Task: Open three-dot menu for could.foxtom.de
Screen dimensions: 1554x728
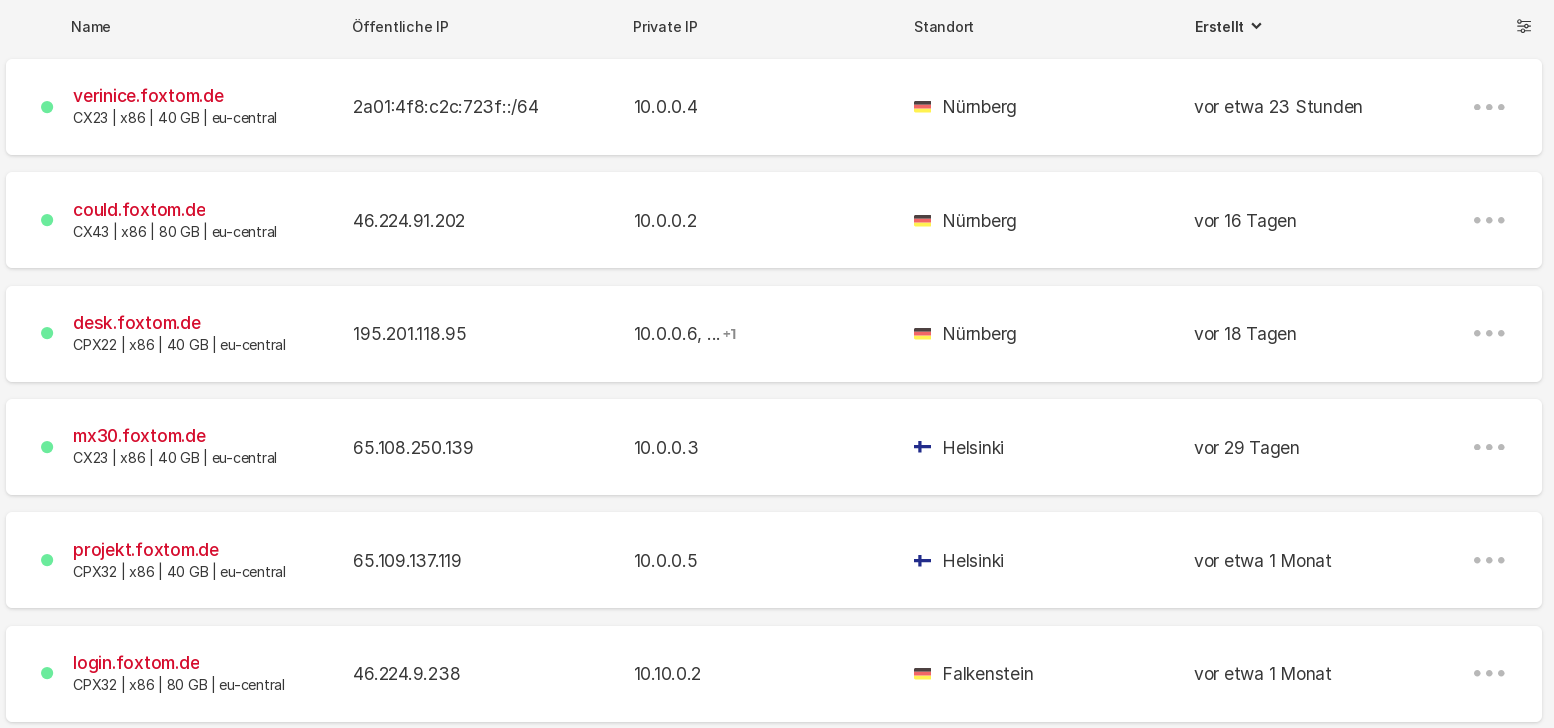Action: pyautogui.click(x=1488, y=220)
